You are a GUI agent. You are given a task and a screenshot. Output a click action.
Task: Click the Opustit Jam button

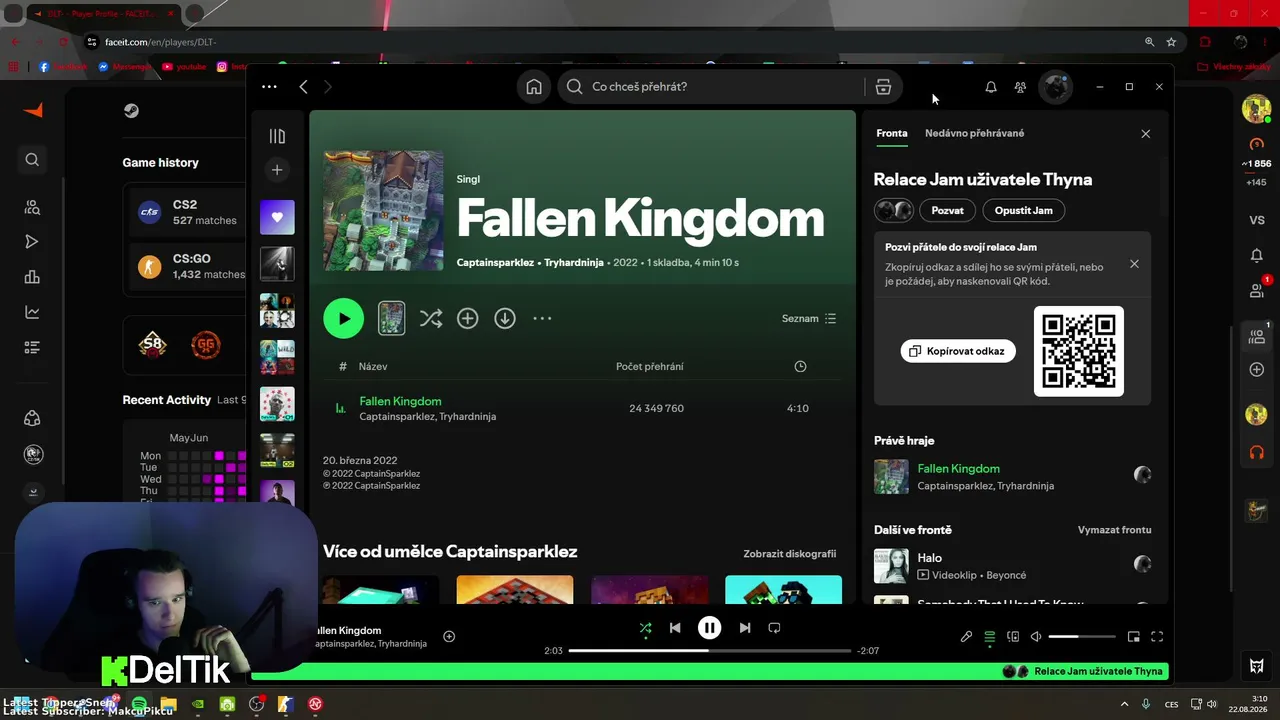click(1024, 211)
